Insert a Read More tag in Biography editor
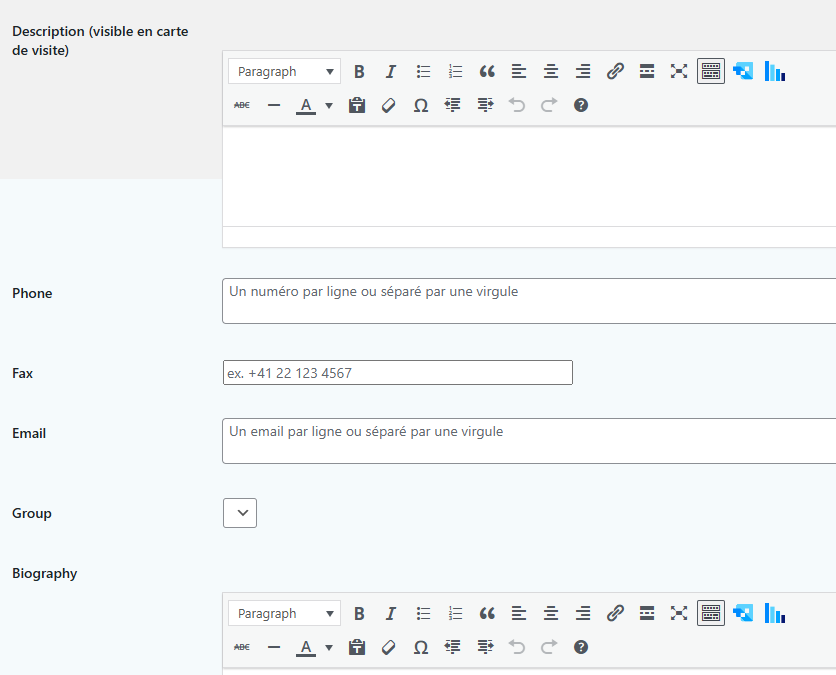This screenshot has width=836, height=675. pos(647,613)
